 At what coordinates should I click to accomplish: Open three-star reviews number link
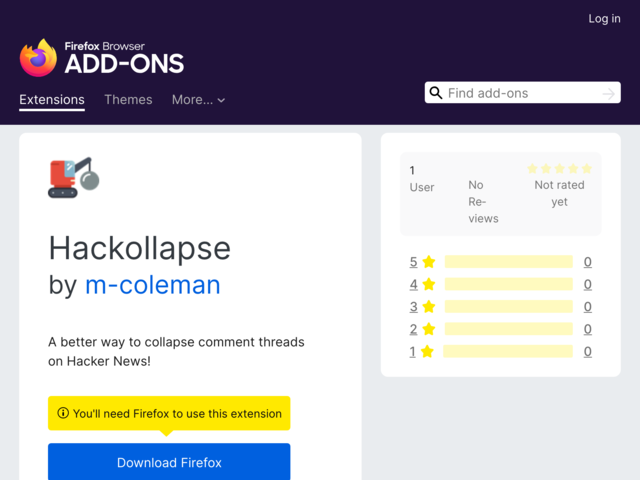(413, 307)
